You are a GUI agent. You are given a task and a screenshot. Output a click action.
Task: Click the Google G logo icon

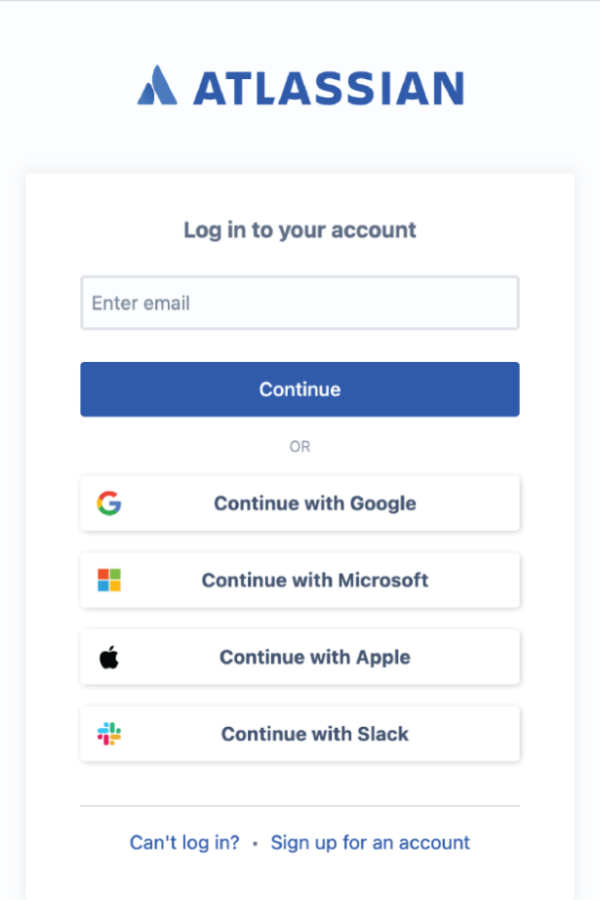tap(109, 503)
